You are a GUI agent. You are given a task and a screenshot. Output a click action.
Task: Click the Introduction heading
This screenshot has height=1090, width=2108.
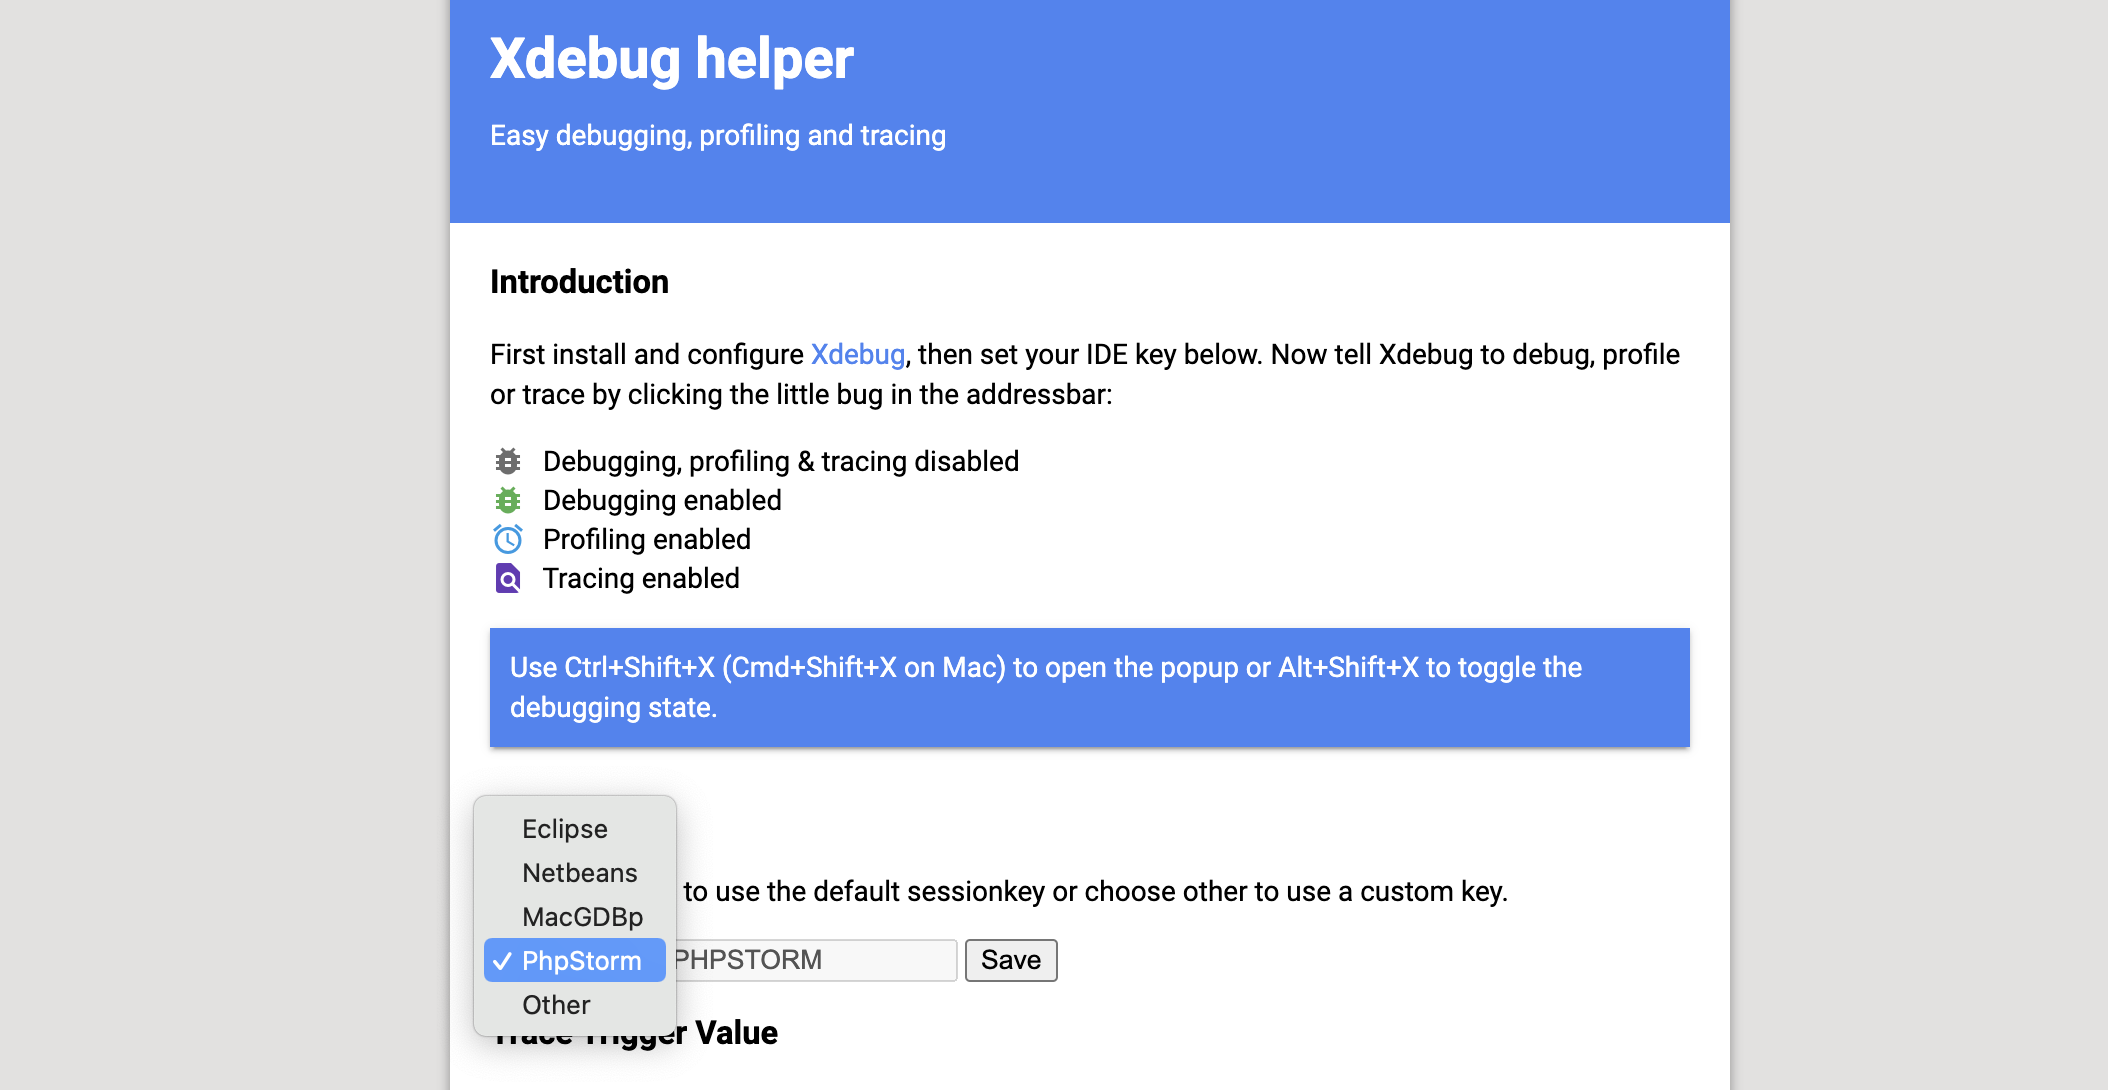tap(578, 281)
